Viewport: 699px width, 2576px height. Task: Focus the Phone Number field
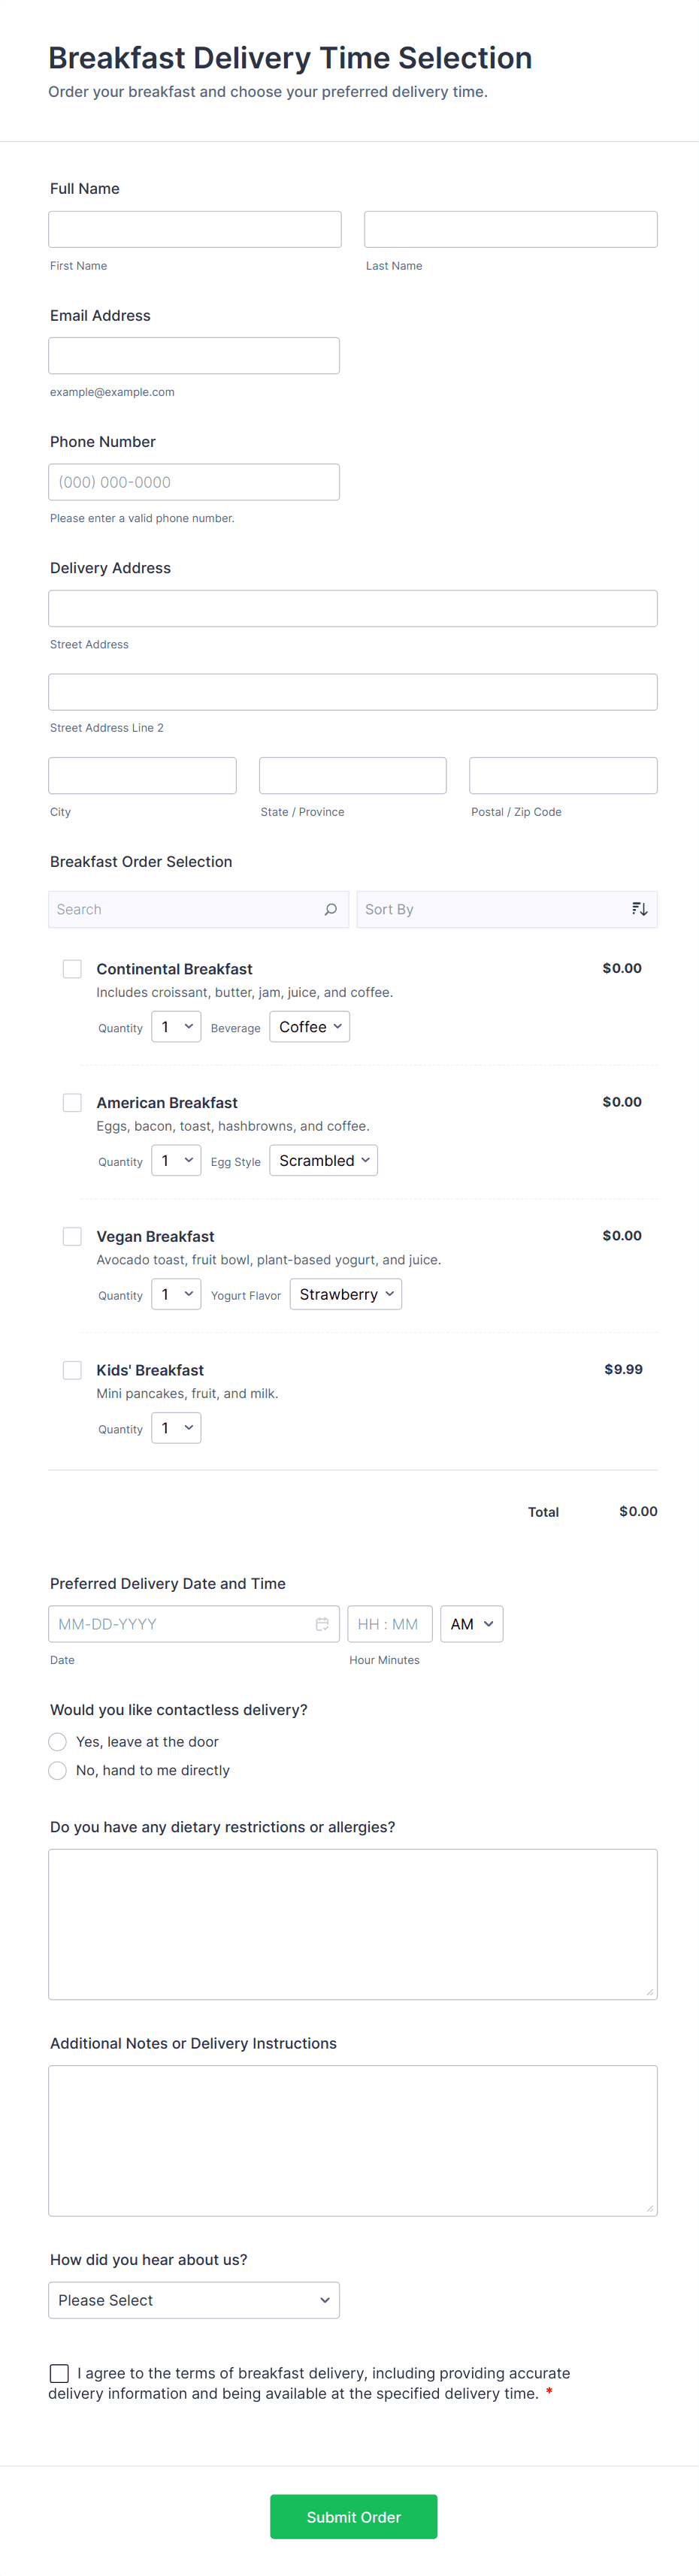coord(194,482)
